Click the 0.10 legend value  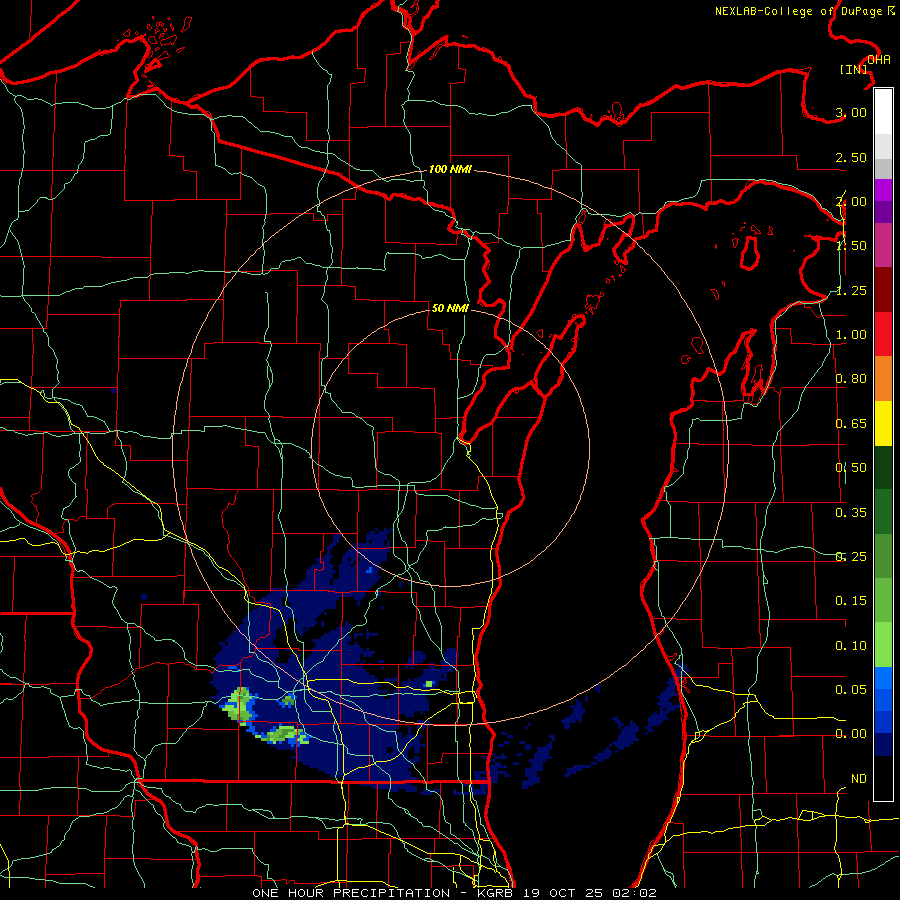pyautogui.click(x=851, y=646)
